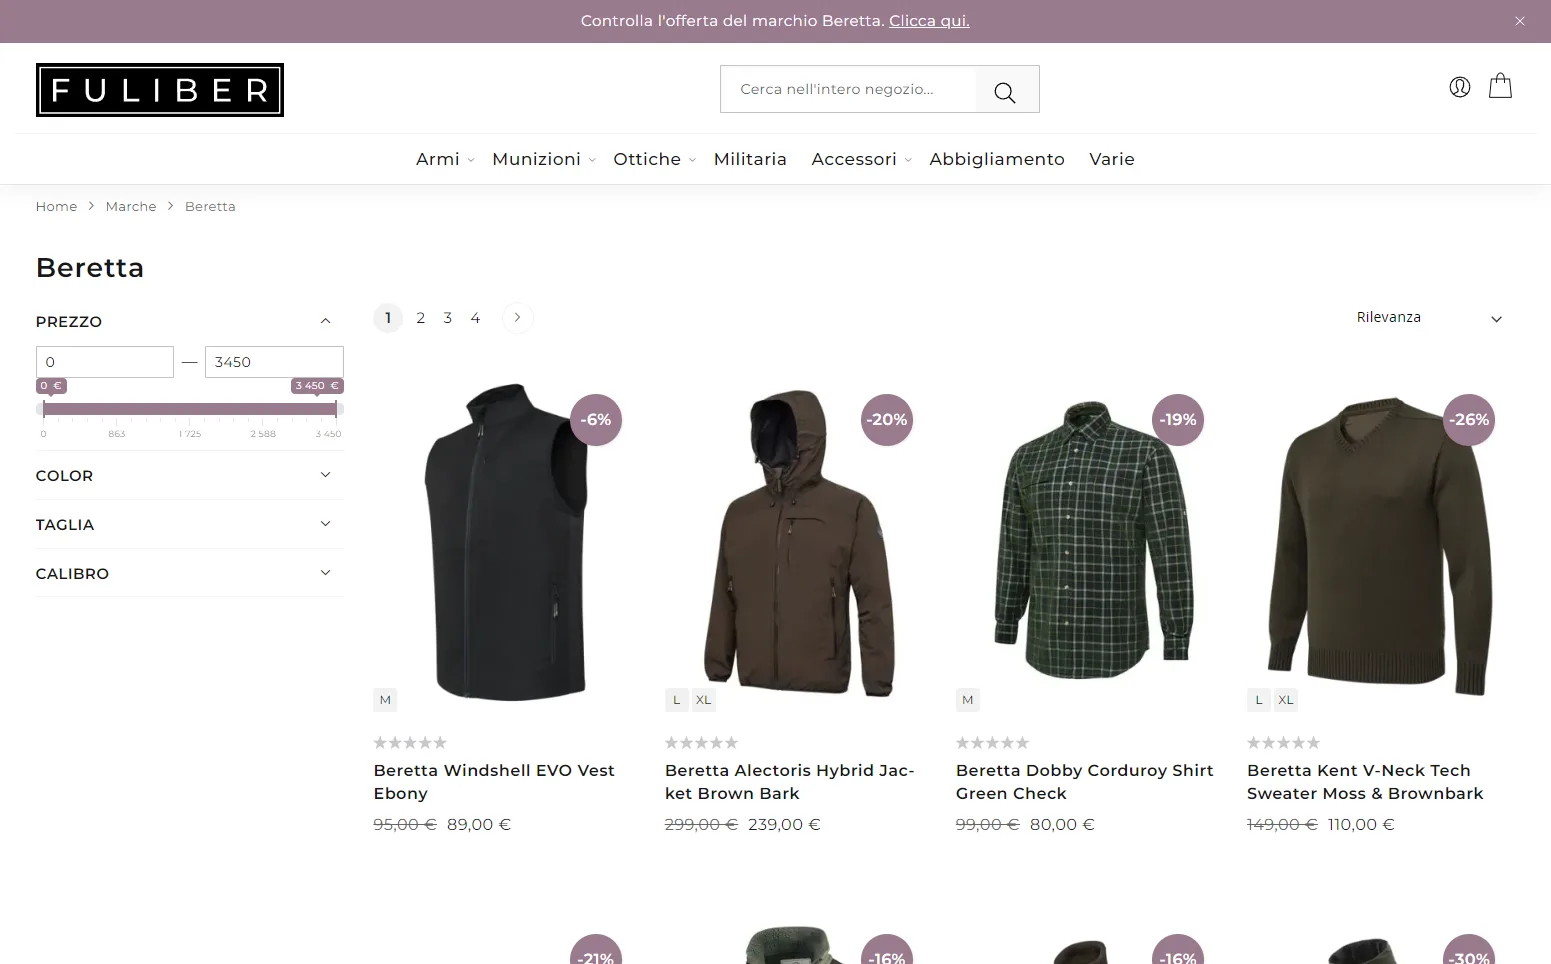This screenshot has width=1551, height=964.
Task: Open Beretta Windshell EVO Vest image
Action: pyautogui.click(x=505, y=541)
